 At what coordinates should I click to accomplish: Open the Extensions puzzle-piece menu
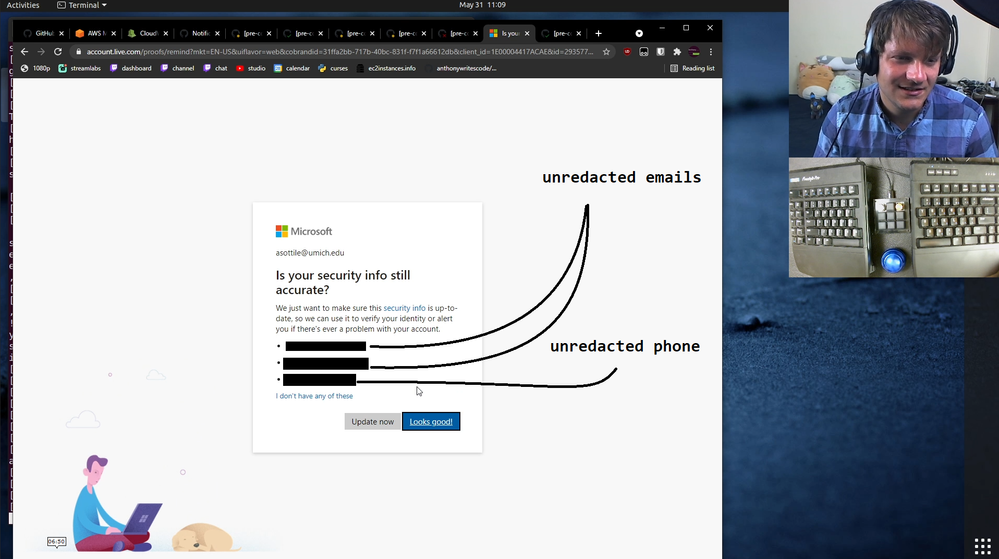click(x=677, y=52)
